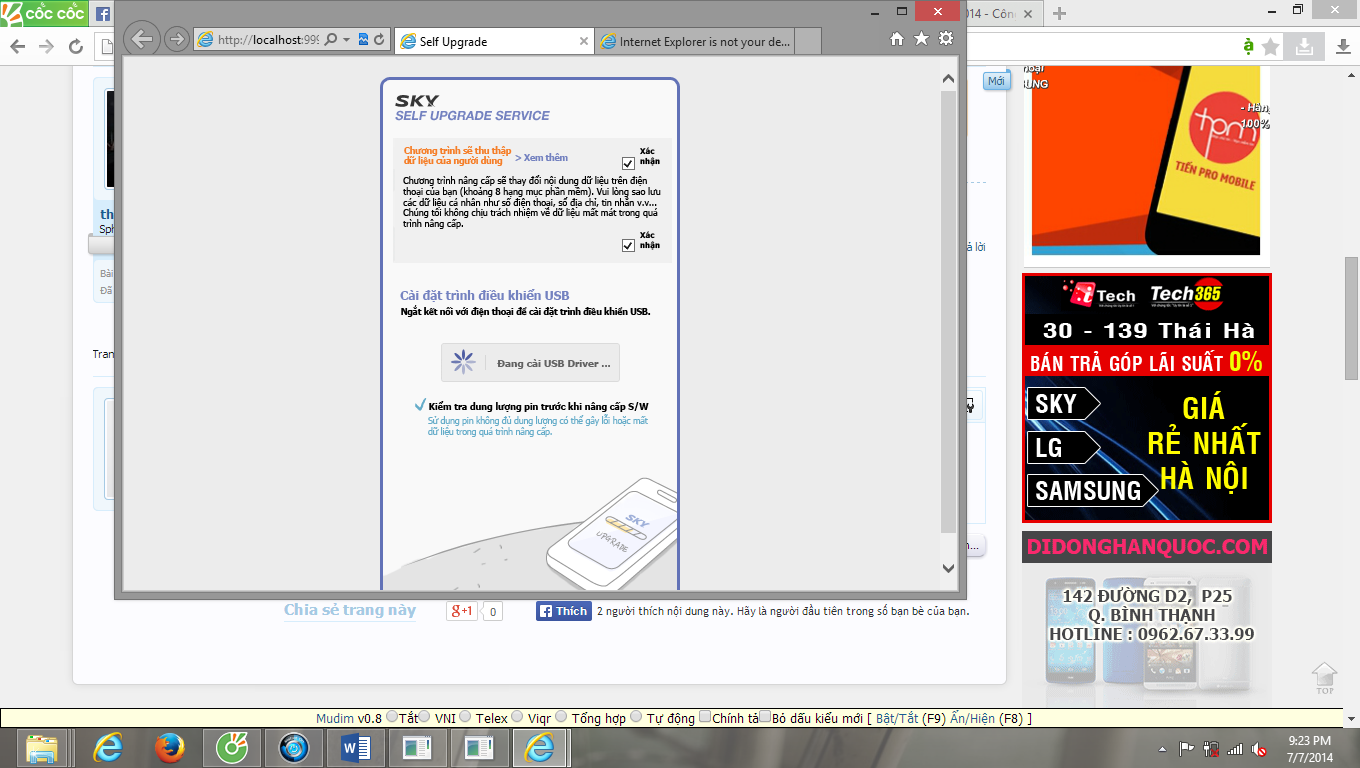Reload page in Cốc Cốc browser

(75, 46)
